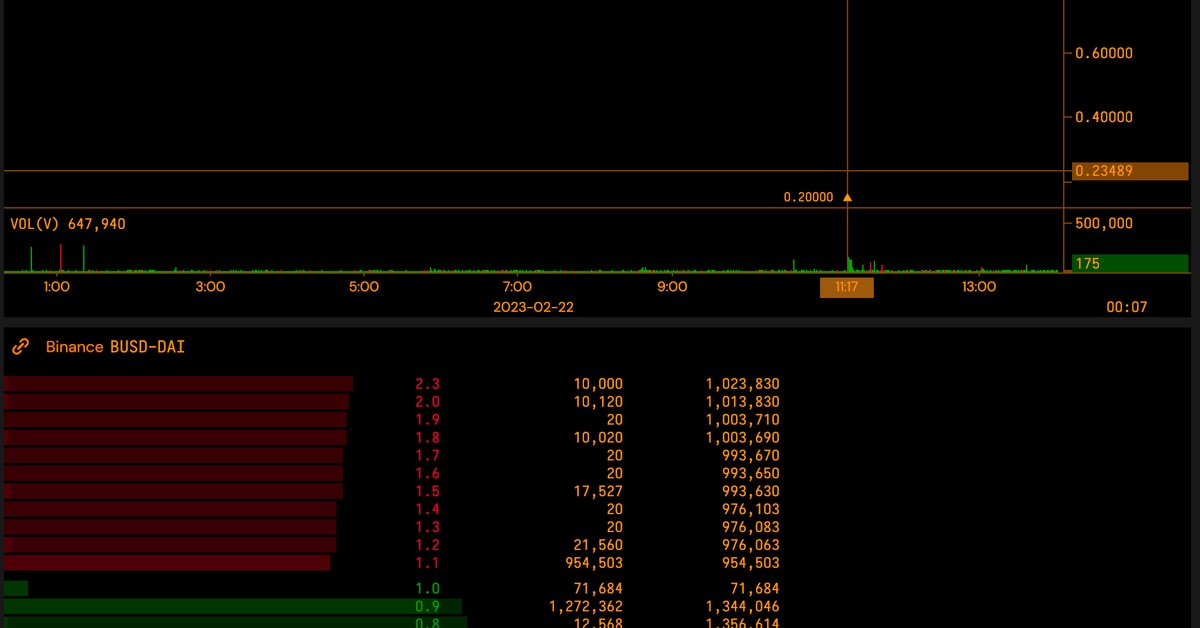The image size is (1200, 628).
Task: Click the link icon beside Binance BUSD-DAI
Action: [20, 347]
